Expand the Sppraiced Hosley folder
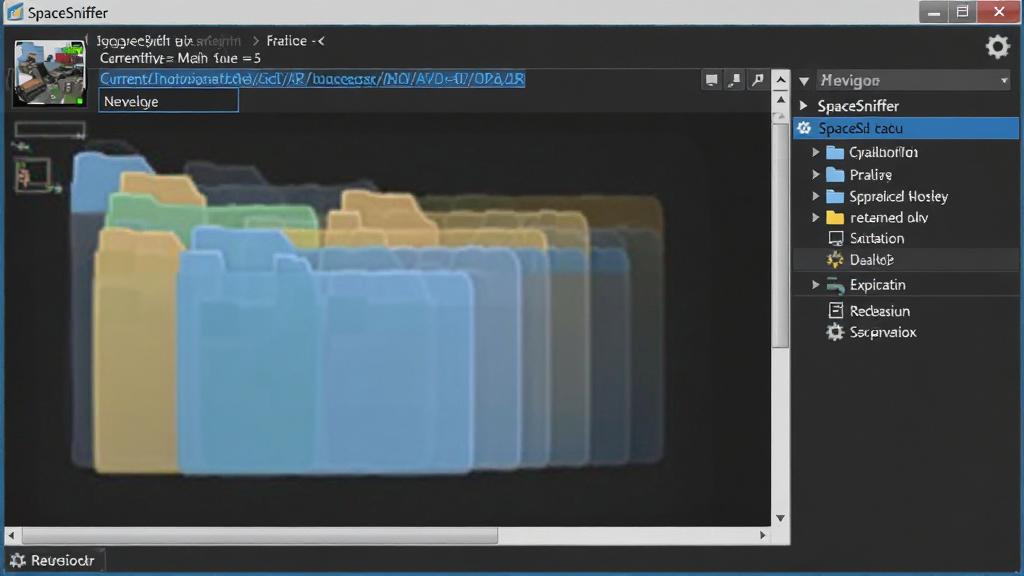This screenshot has height=576, width=1024. tap(816, 196)
